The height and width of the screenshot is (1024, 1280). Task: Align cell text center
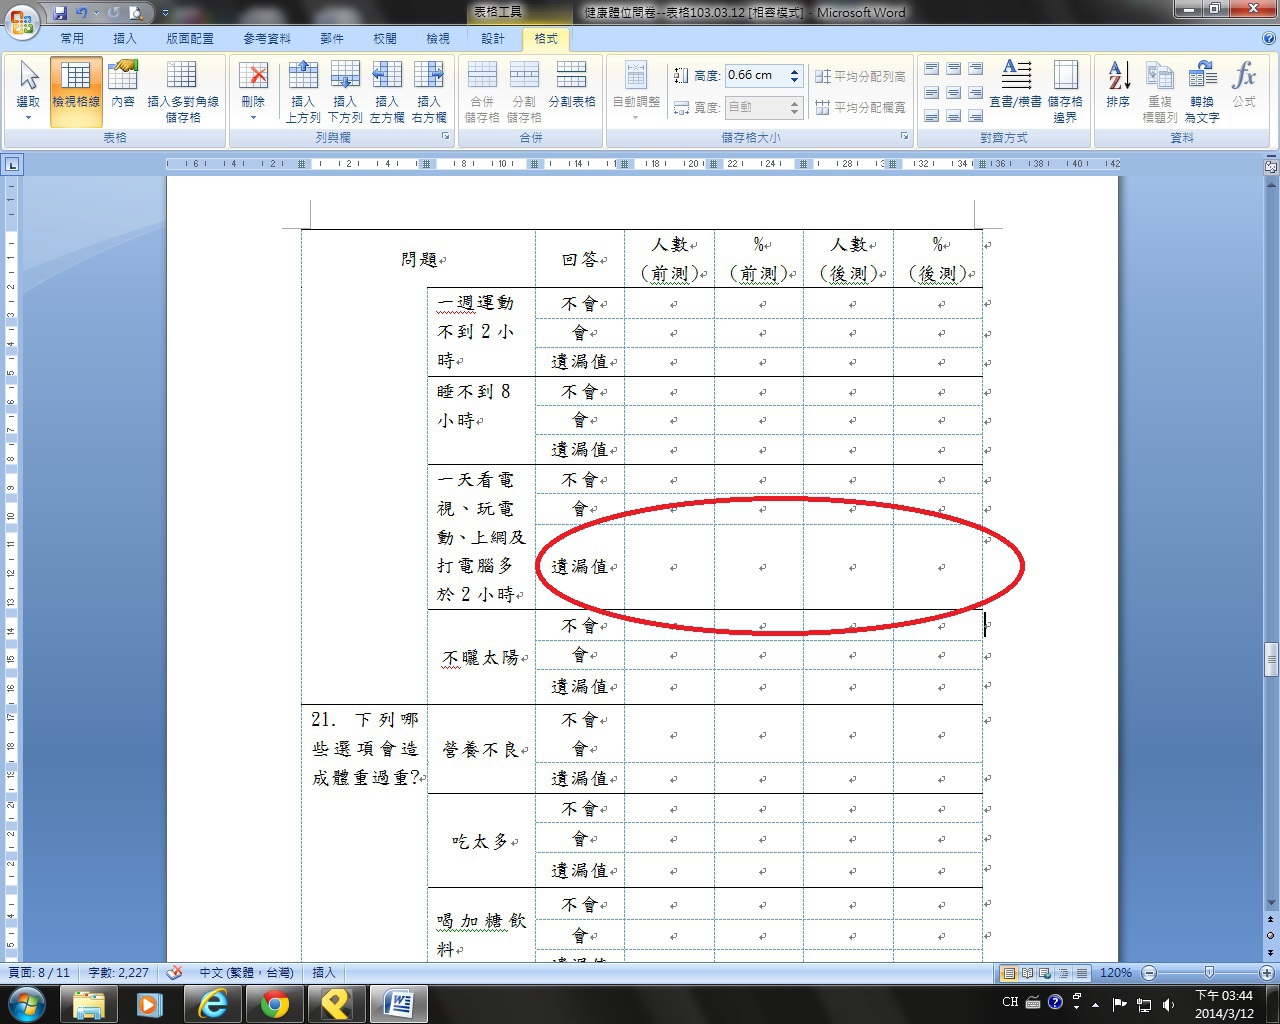point(954,93)
